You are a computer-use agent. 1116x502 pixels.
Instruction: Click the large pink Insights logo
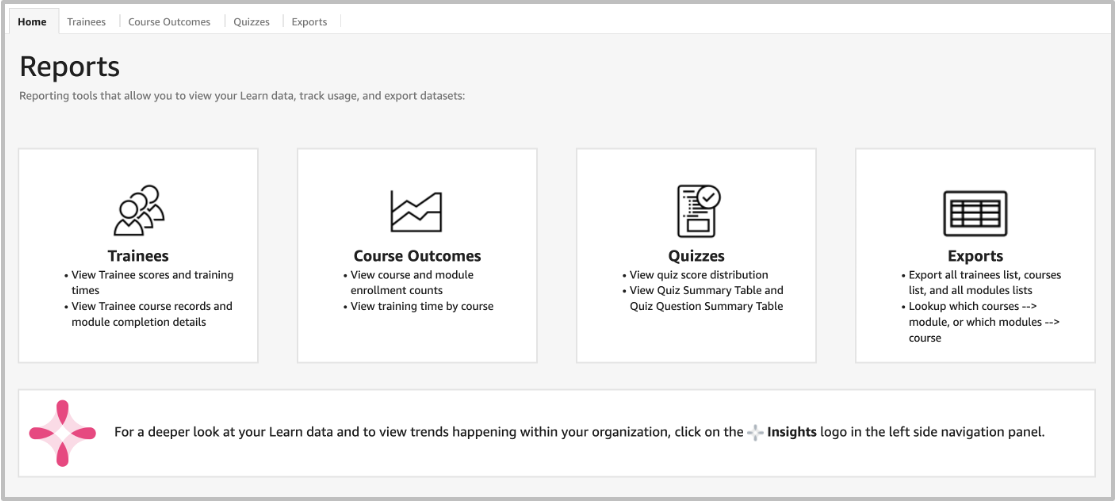[x=62, y=433]
